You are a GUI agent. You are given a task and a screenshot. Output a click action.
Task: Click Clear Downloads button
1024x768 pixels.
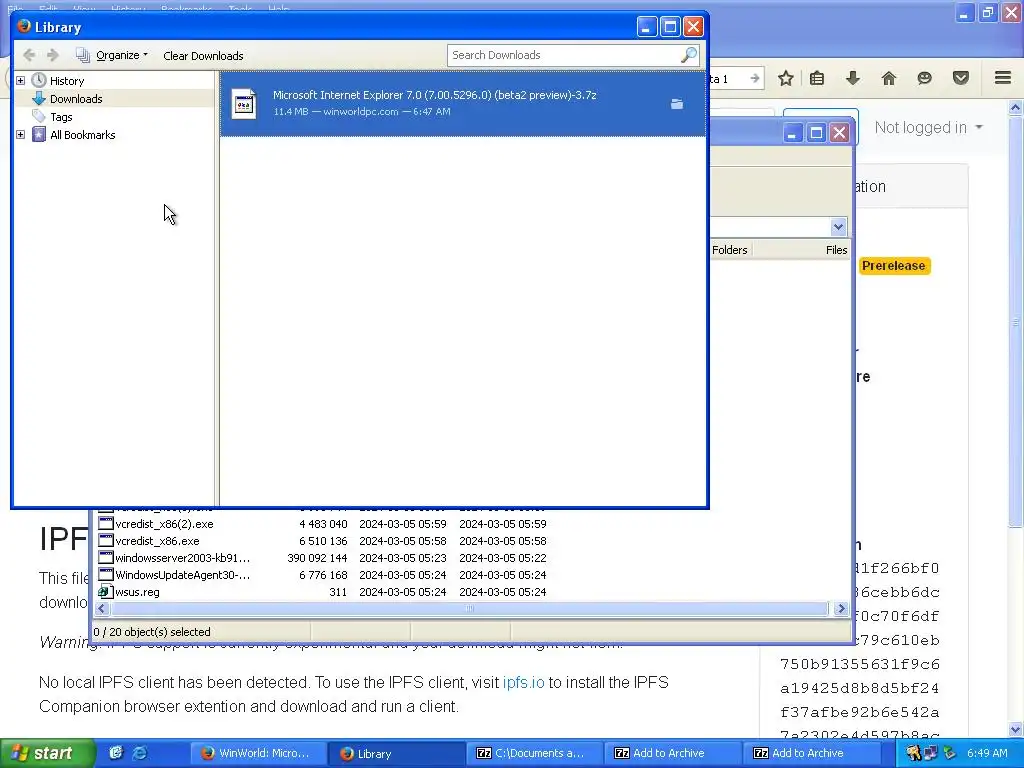pos(203,56)
